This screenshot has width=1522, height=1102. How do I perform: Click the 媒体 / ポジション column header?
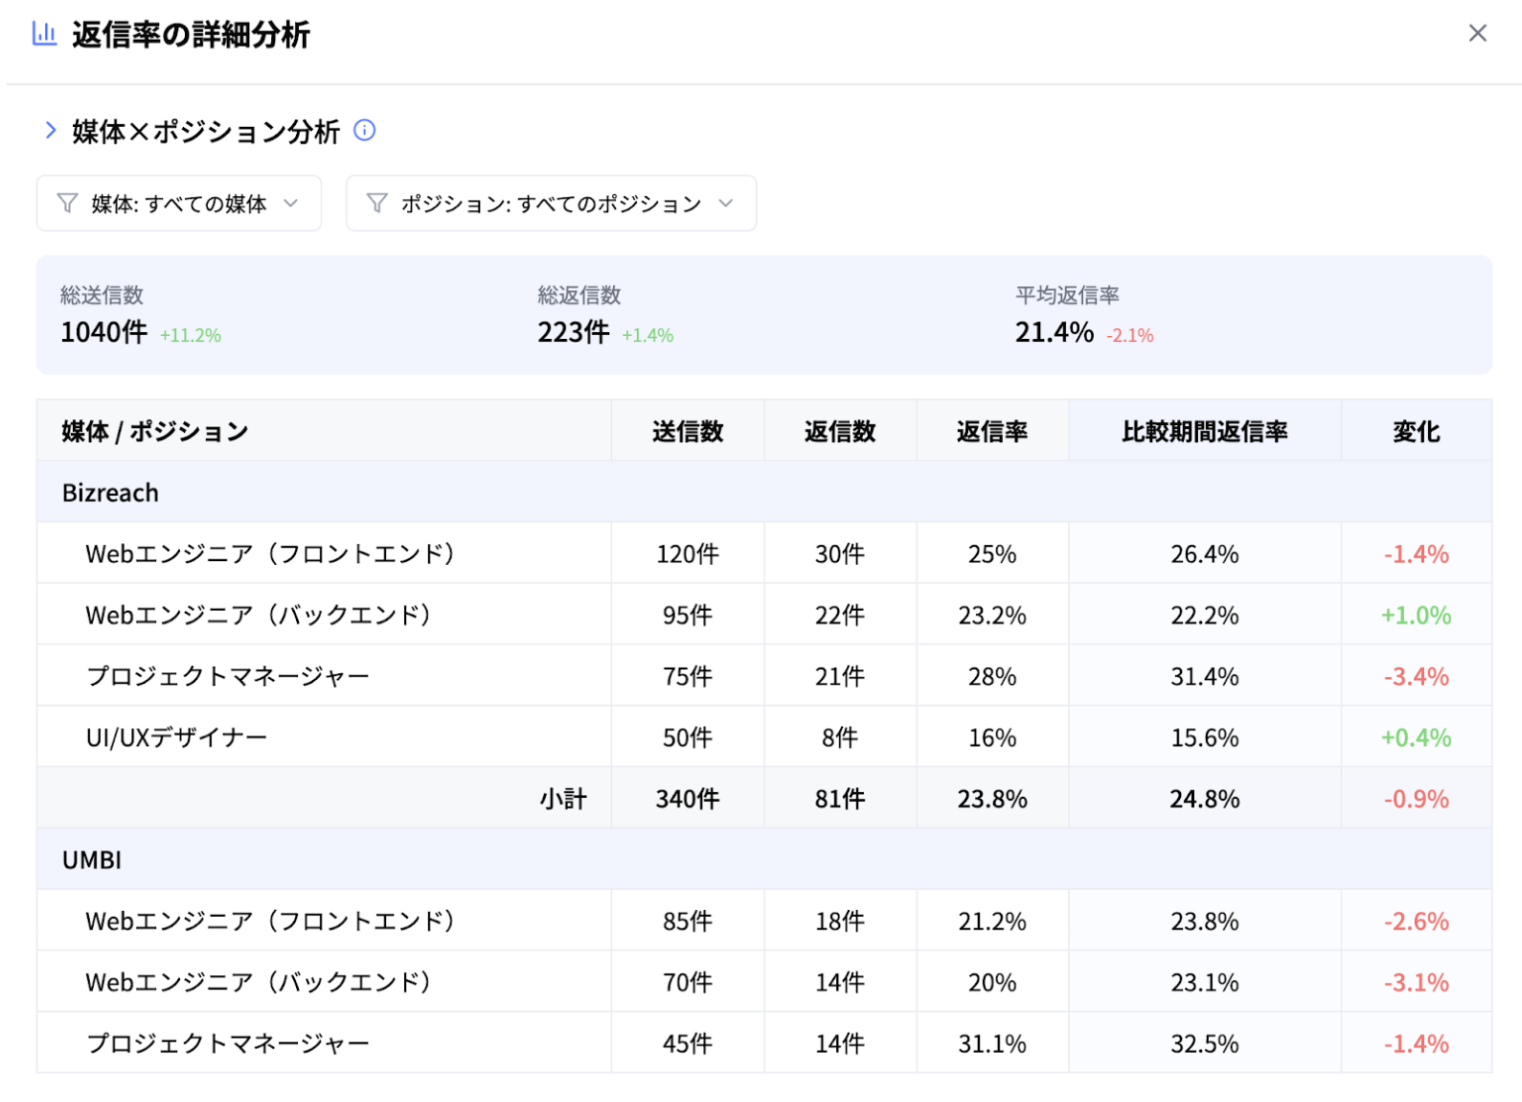(155, 431)
